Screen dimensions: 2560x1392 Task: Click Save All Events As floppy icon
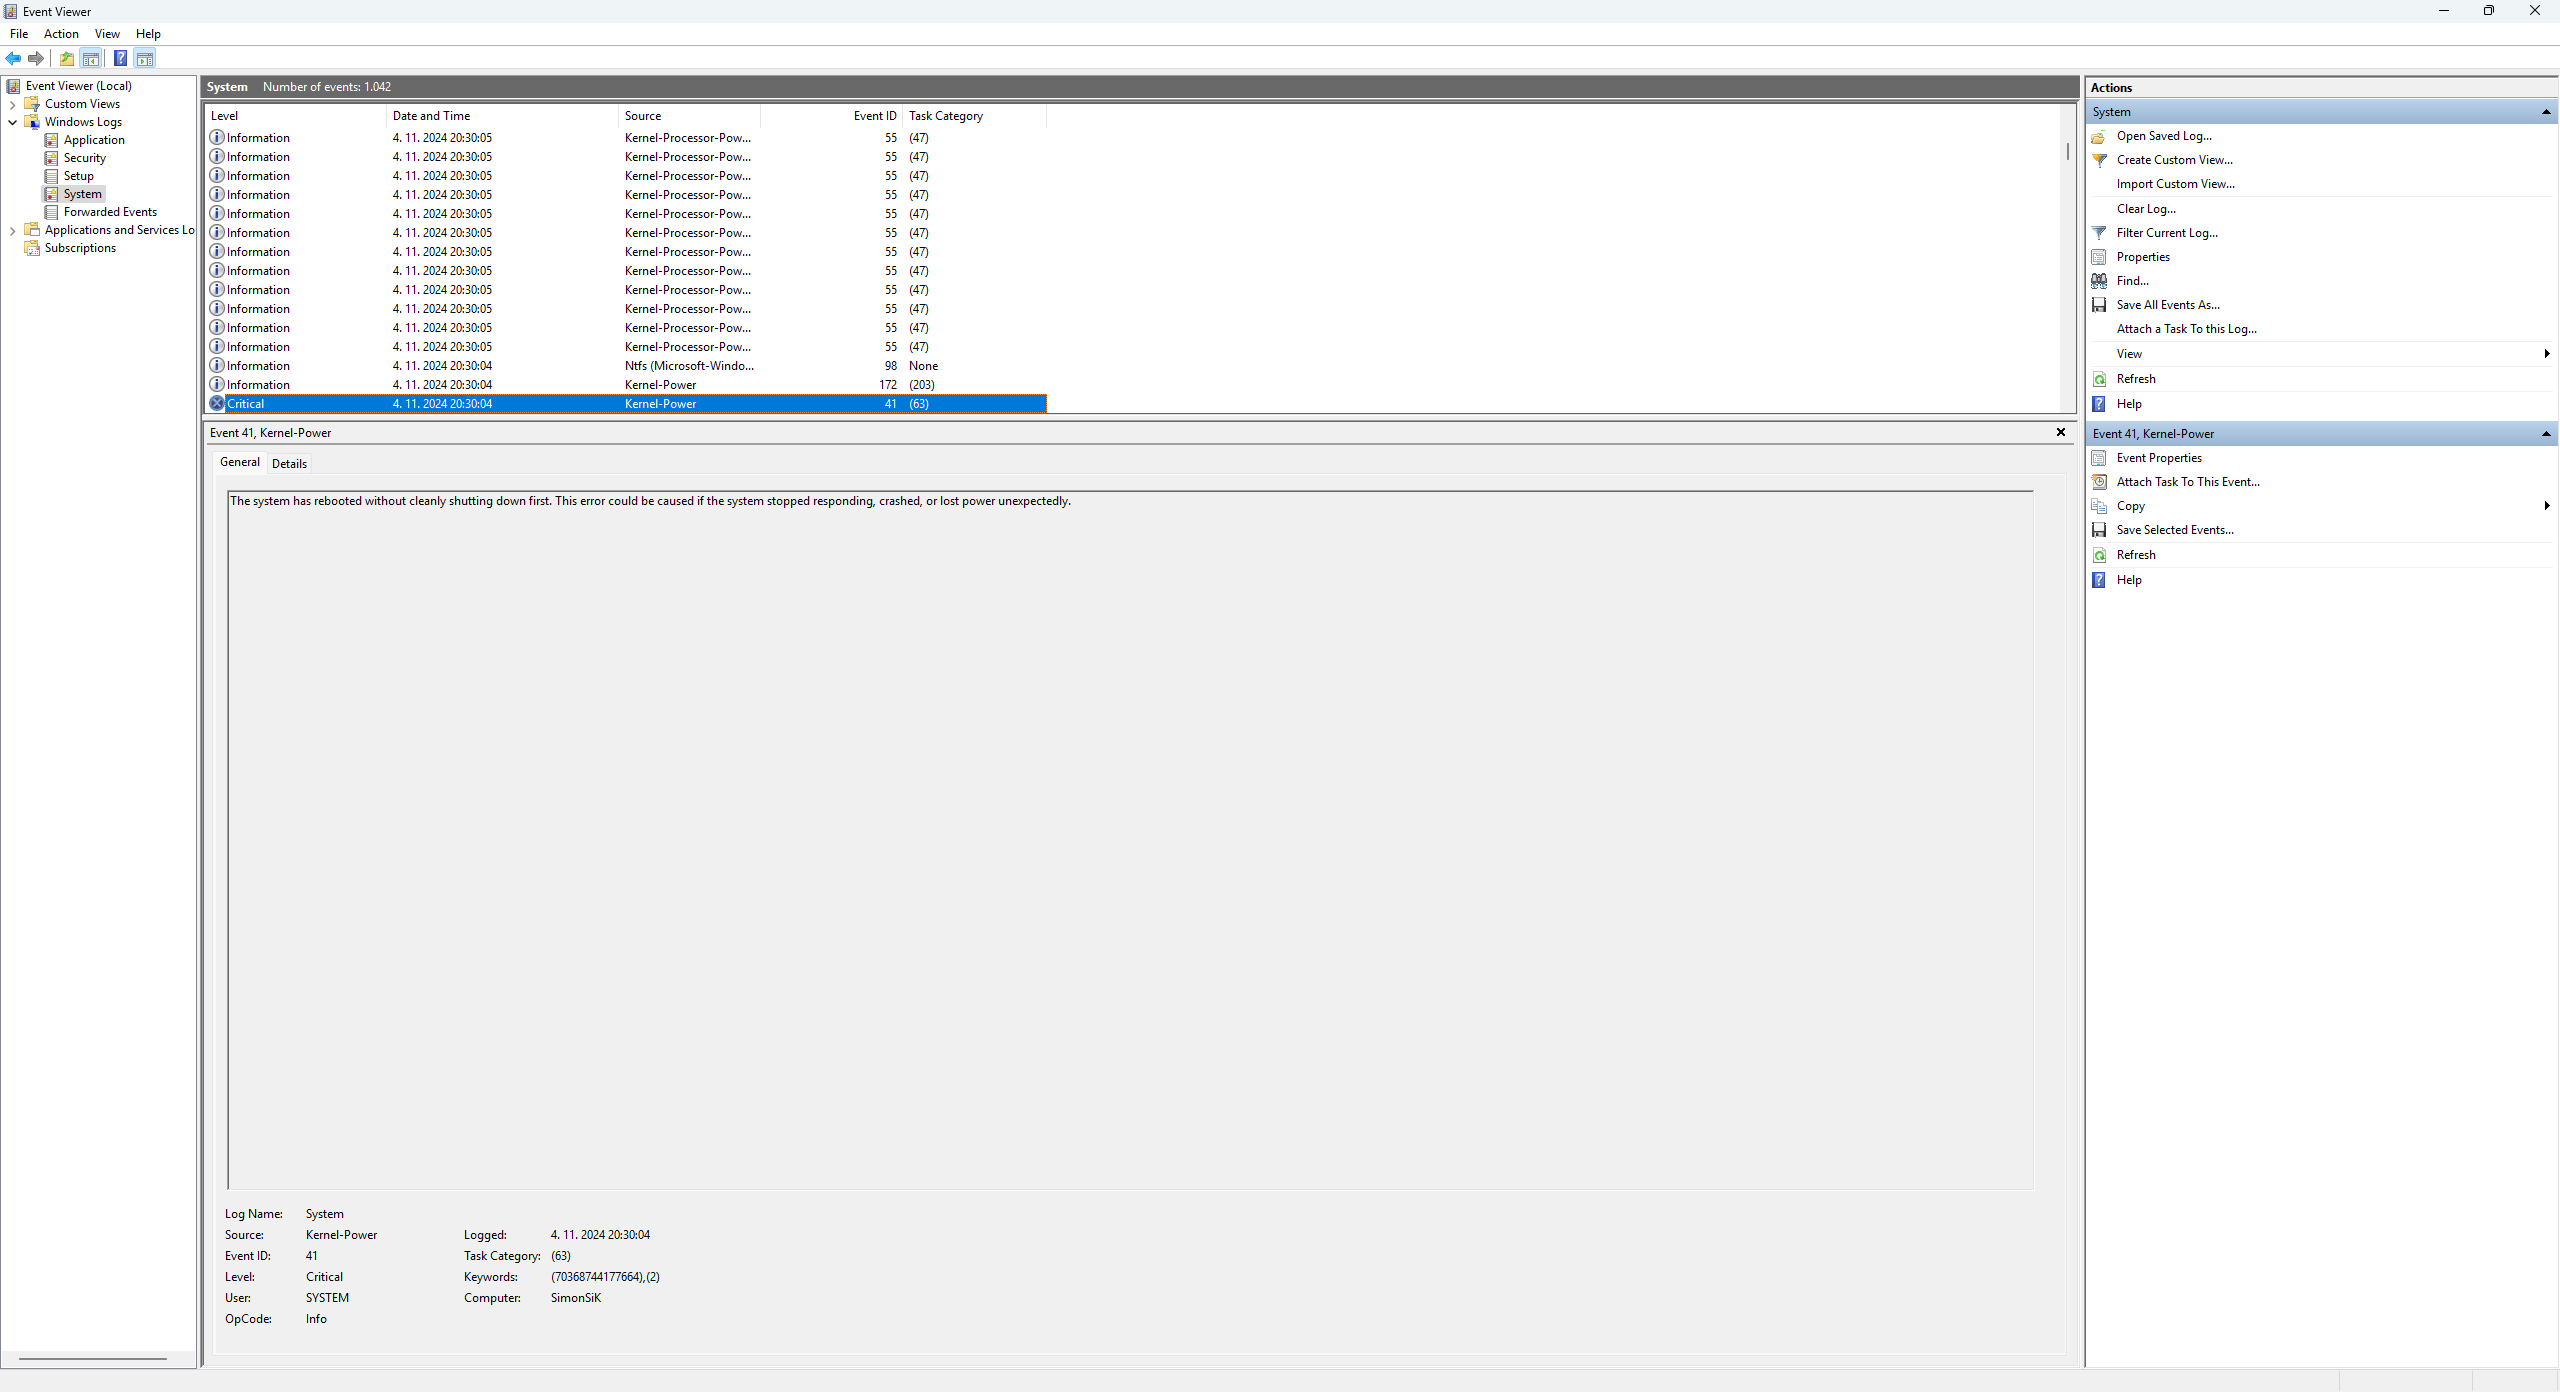pos(2099,305)
